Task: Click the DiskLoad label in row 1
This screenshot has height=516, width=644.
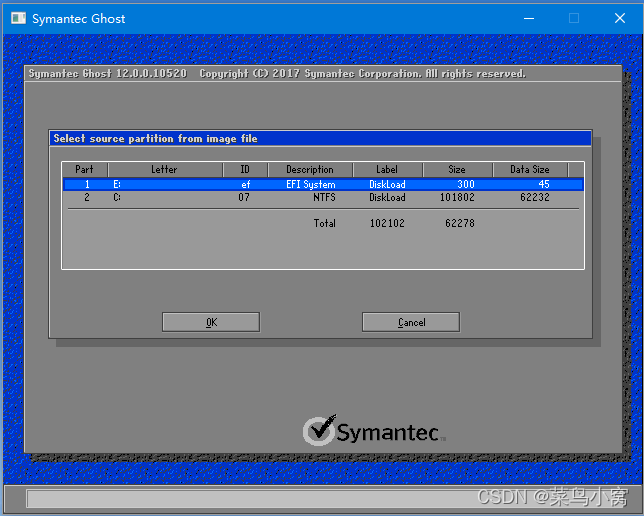Action: click(387, 184)
